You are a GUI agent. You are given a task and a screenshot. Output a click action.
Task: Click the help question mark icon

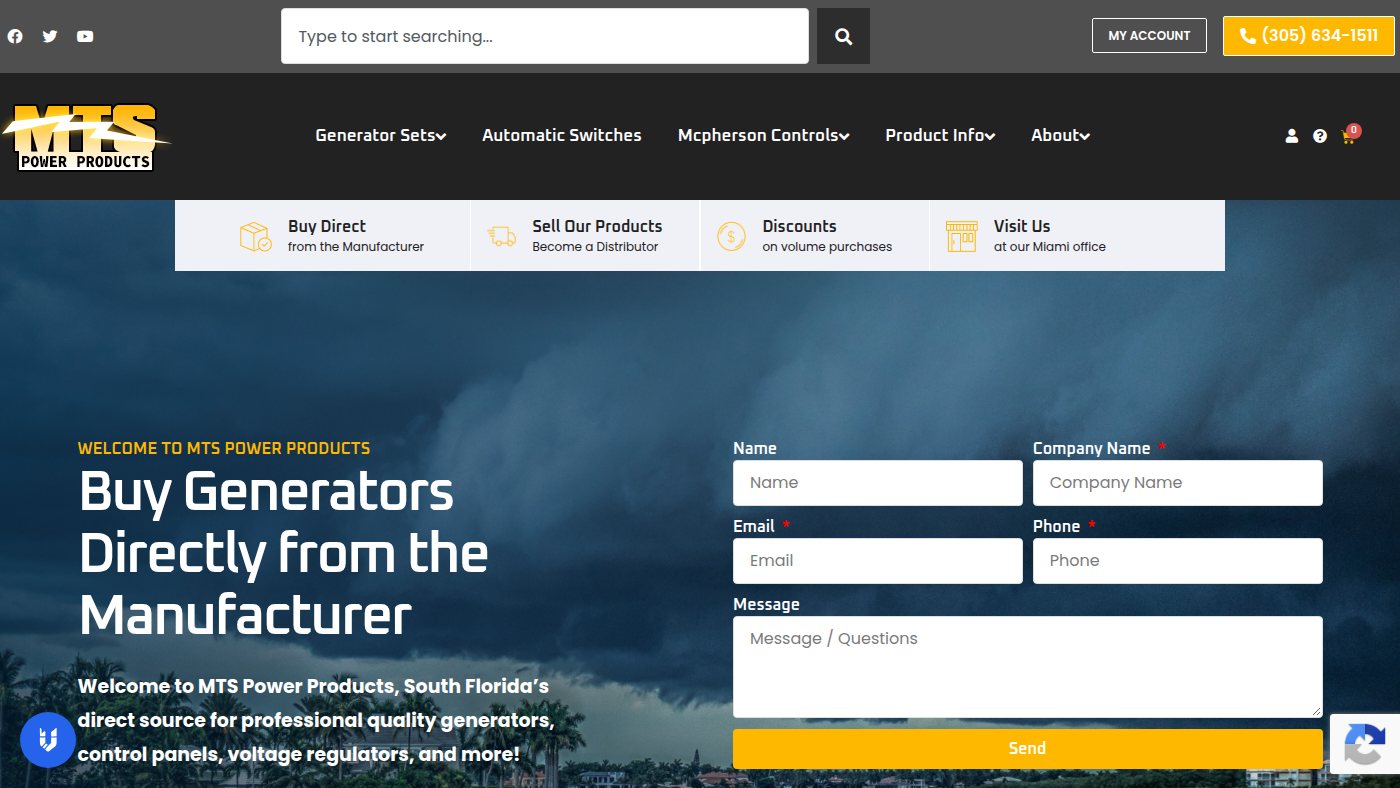(1320, 136)
